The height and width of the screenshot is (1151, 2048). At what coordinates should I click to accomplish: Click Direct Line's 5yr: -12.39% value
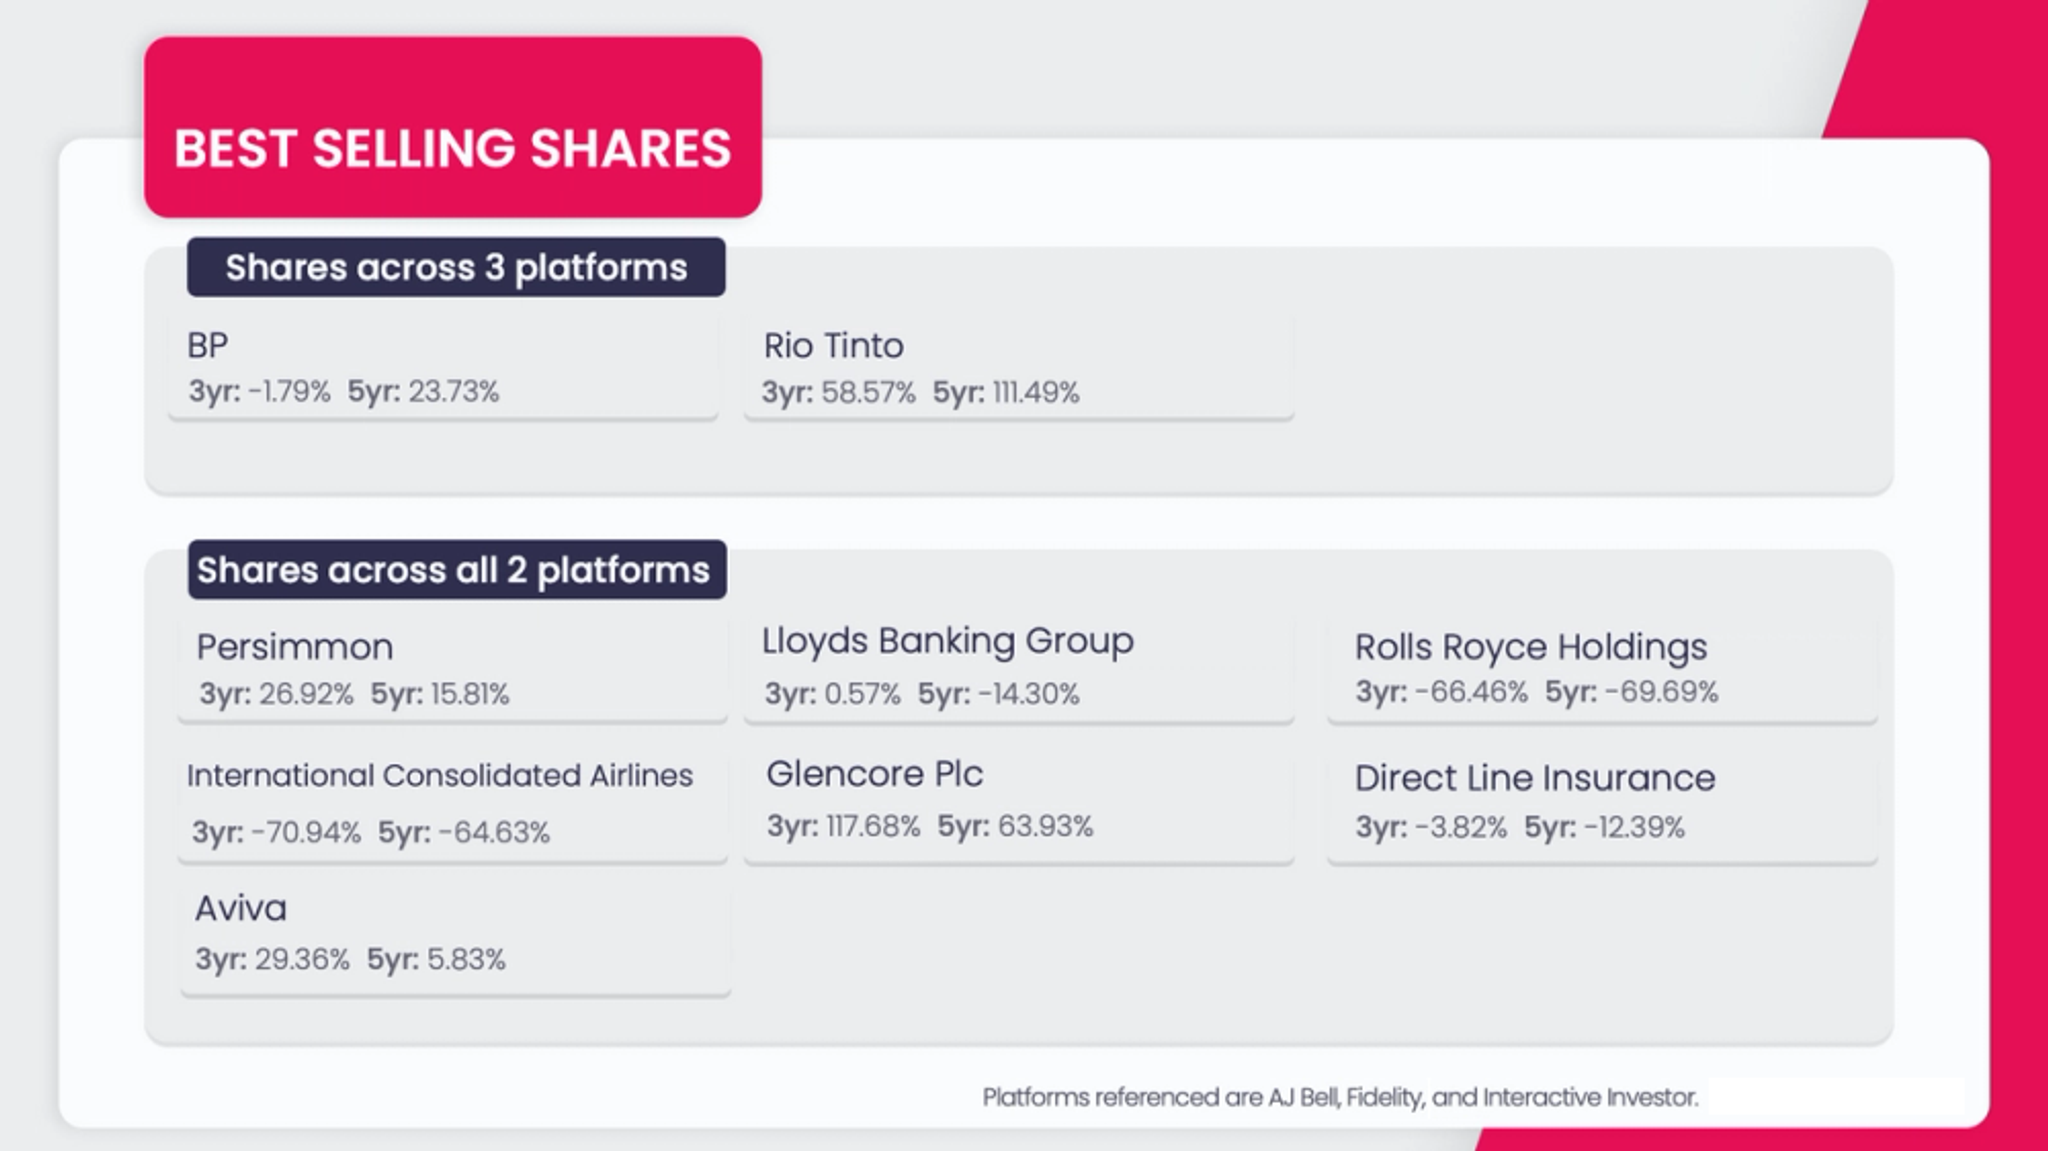tap(1604, 827)
